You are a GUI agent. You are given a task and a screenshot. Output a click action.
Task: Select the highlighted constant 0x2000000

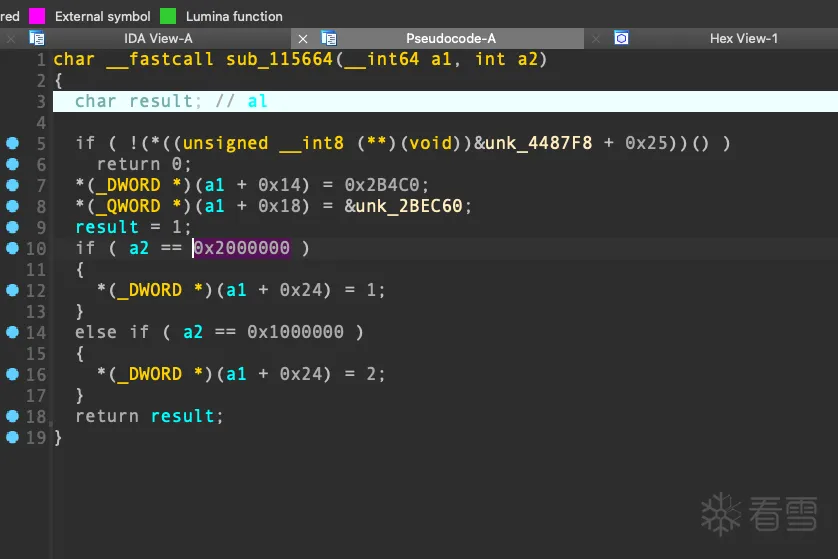(242, 248)
